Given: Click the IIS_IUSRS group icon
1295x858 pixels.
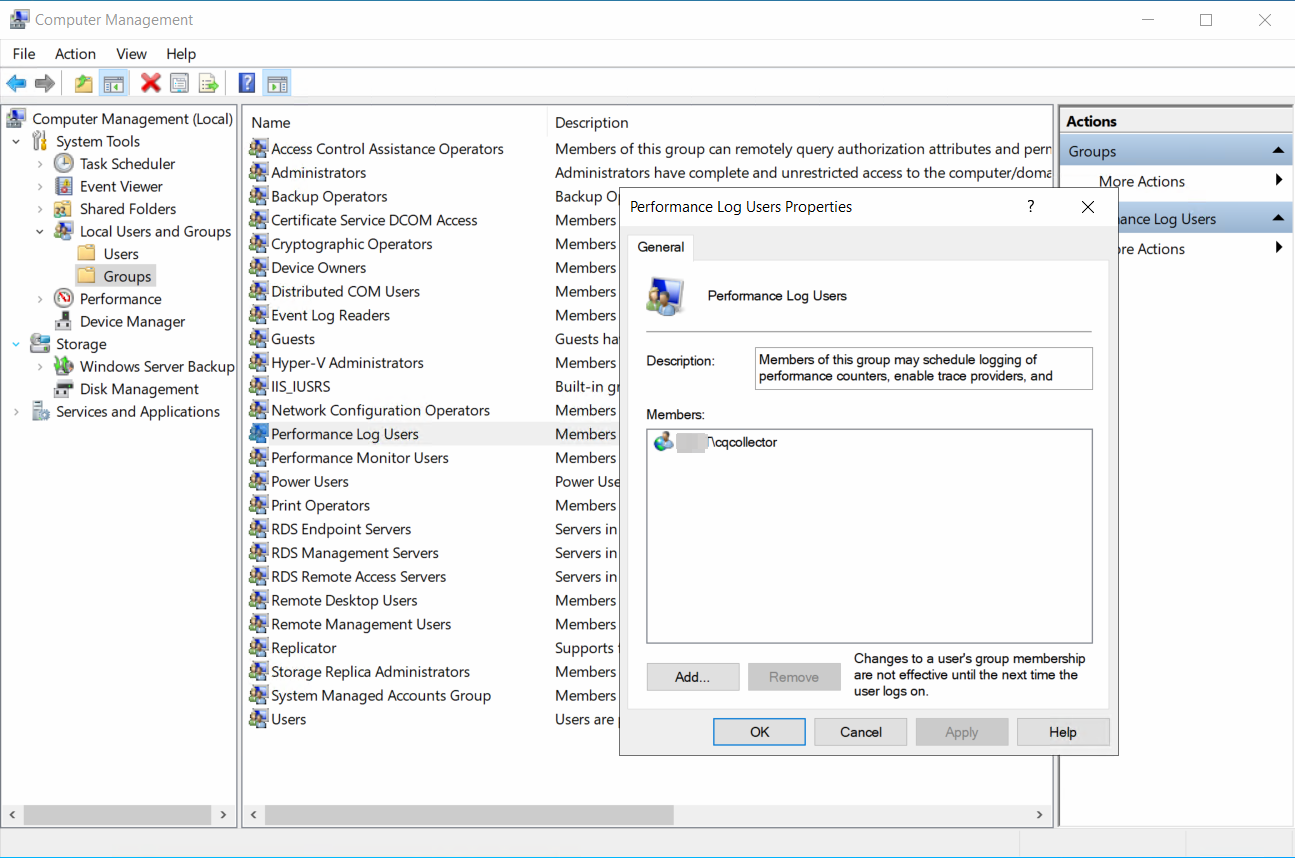Looking at the screenshot, I should tap(258, 386).
